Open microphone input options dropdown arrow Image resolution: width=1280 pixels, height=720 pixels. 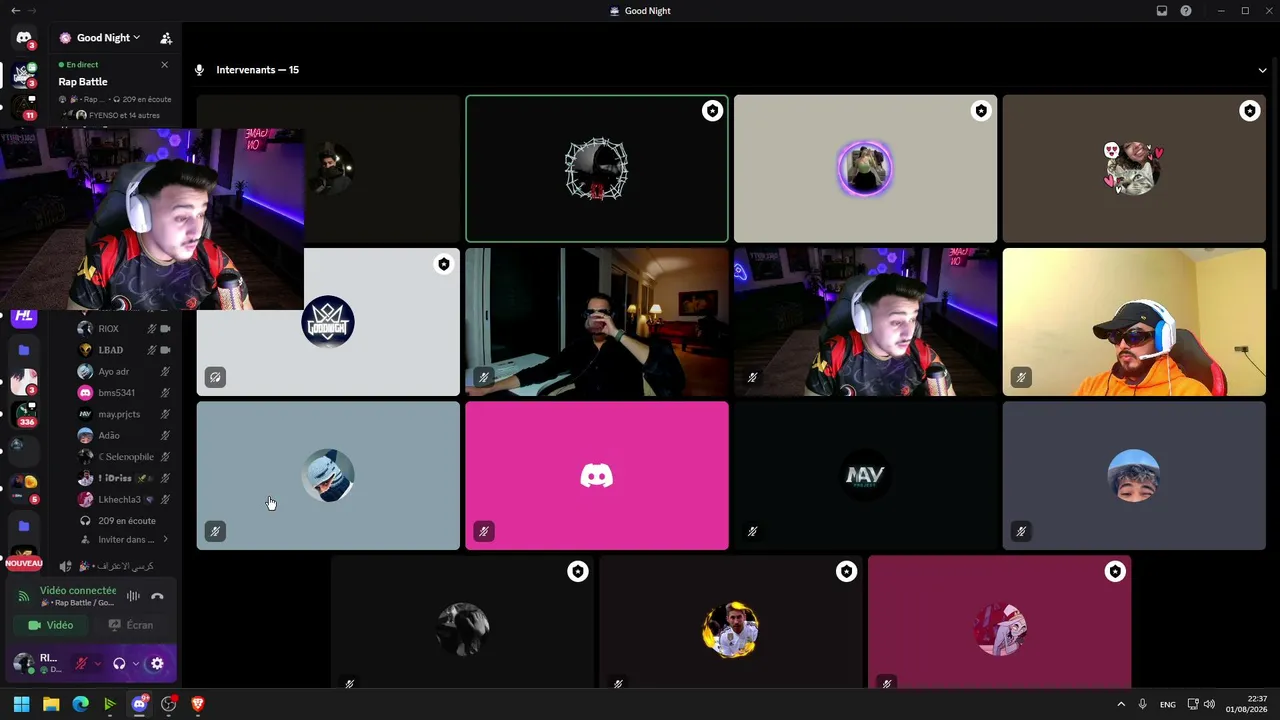(97, 663)
